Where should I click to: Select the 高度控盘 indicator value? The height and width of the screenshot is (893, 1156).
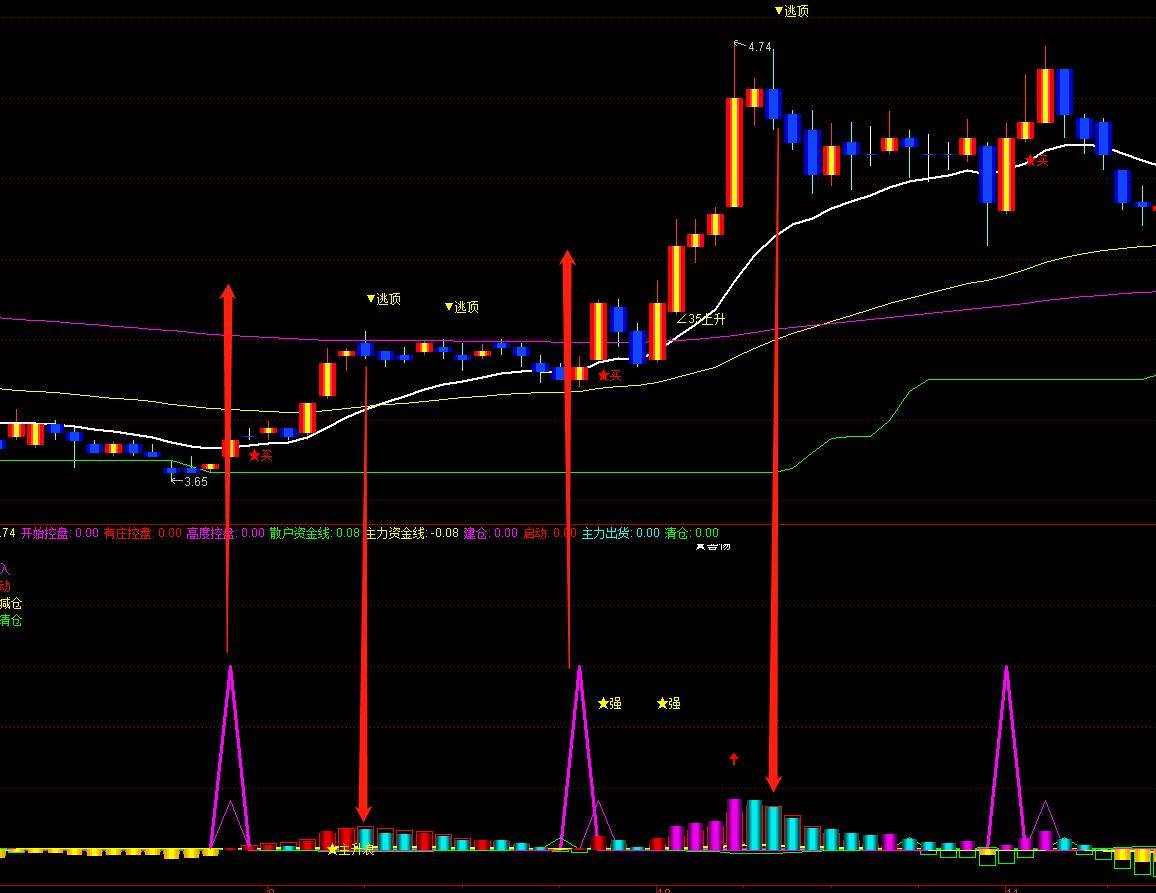[226, 533]
